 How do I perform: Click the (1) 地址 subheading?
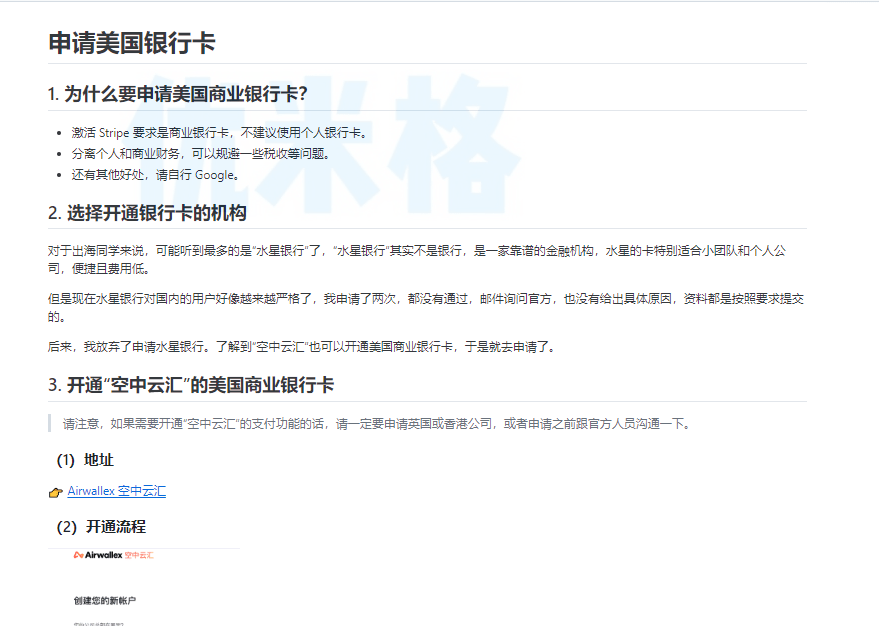(85, 460)
